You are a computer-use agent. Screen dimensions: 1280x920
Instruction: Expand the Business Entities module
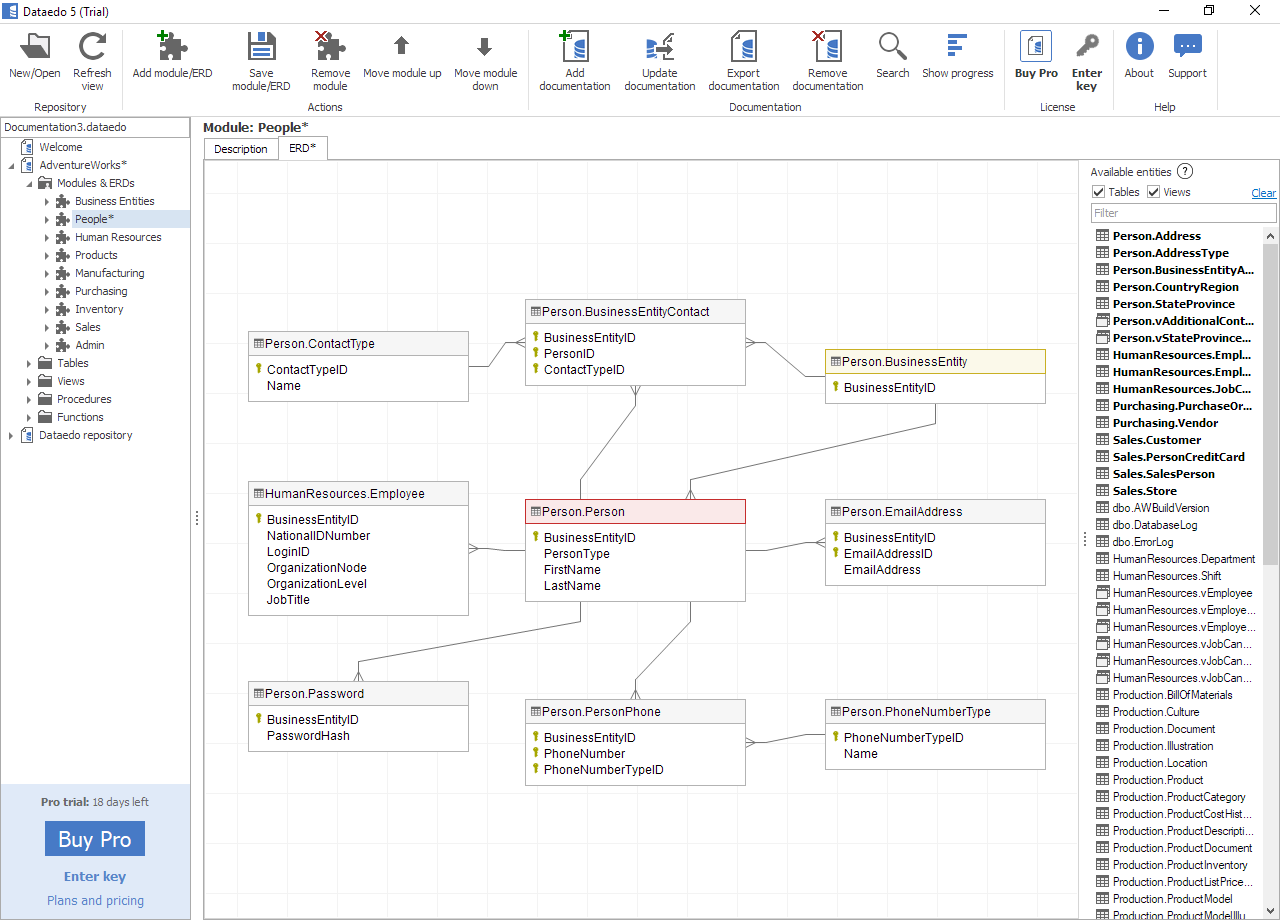point(46,201)
